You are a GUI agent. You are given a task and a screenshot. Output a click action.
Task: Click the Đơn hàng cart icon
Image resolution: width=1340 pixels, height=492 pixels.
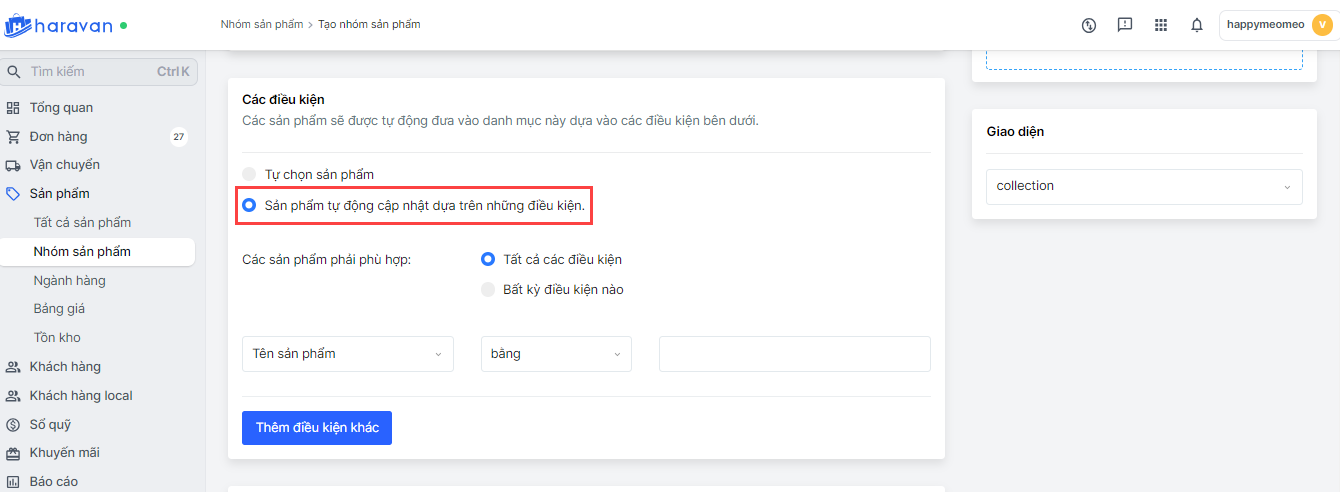13,137
